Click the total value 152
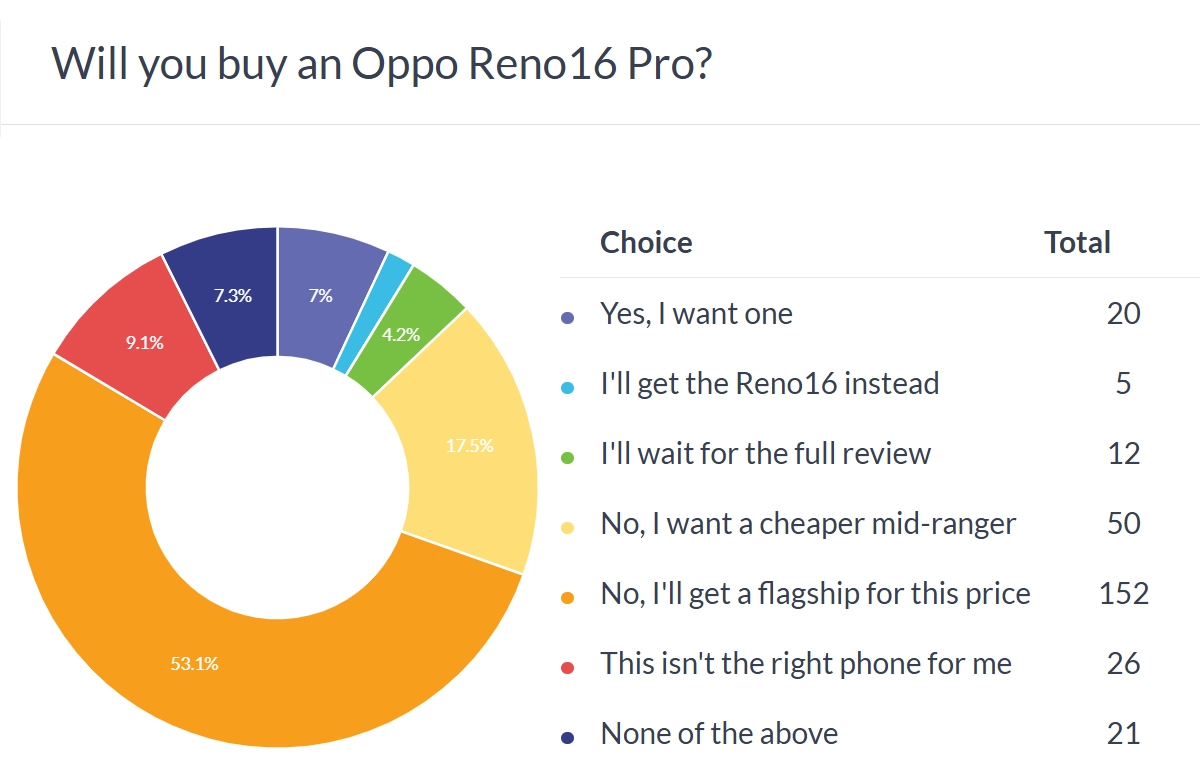 click(x=1124, y=594)
